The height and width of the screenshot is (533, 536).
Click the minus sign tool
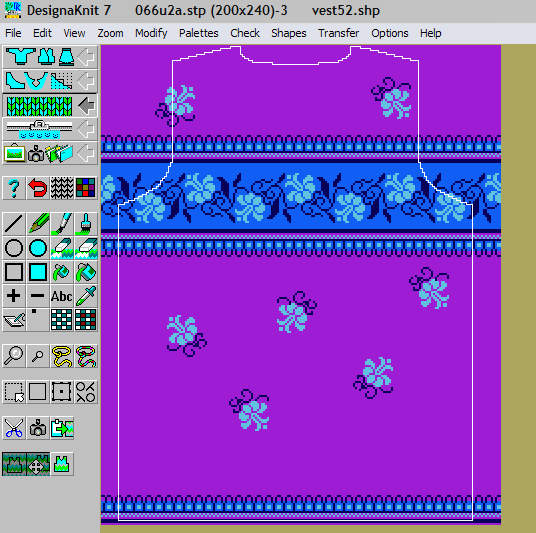click(38, 296)
